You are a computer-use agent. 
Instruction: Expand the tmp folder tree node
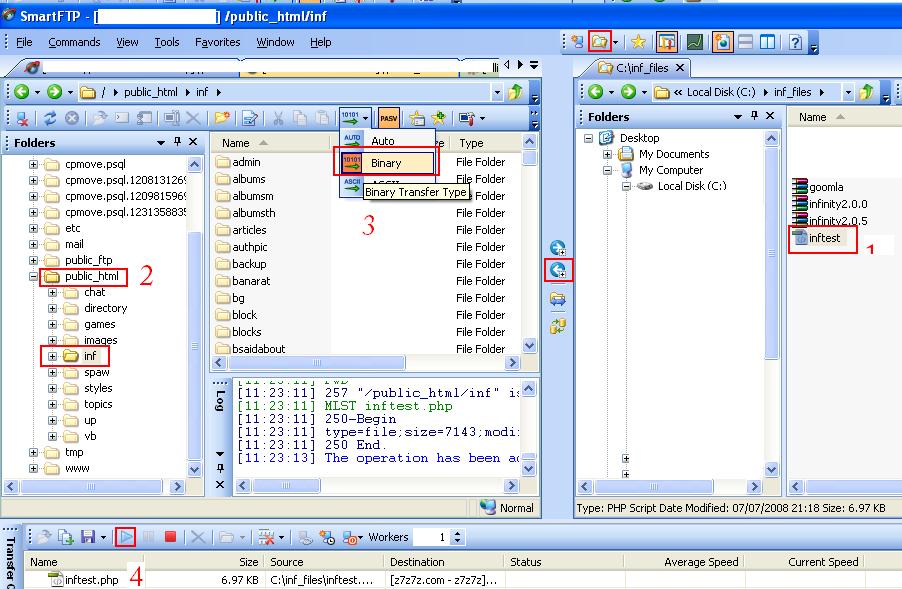33,452
